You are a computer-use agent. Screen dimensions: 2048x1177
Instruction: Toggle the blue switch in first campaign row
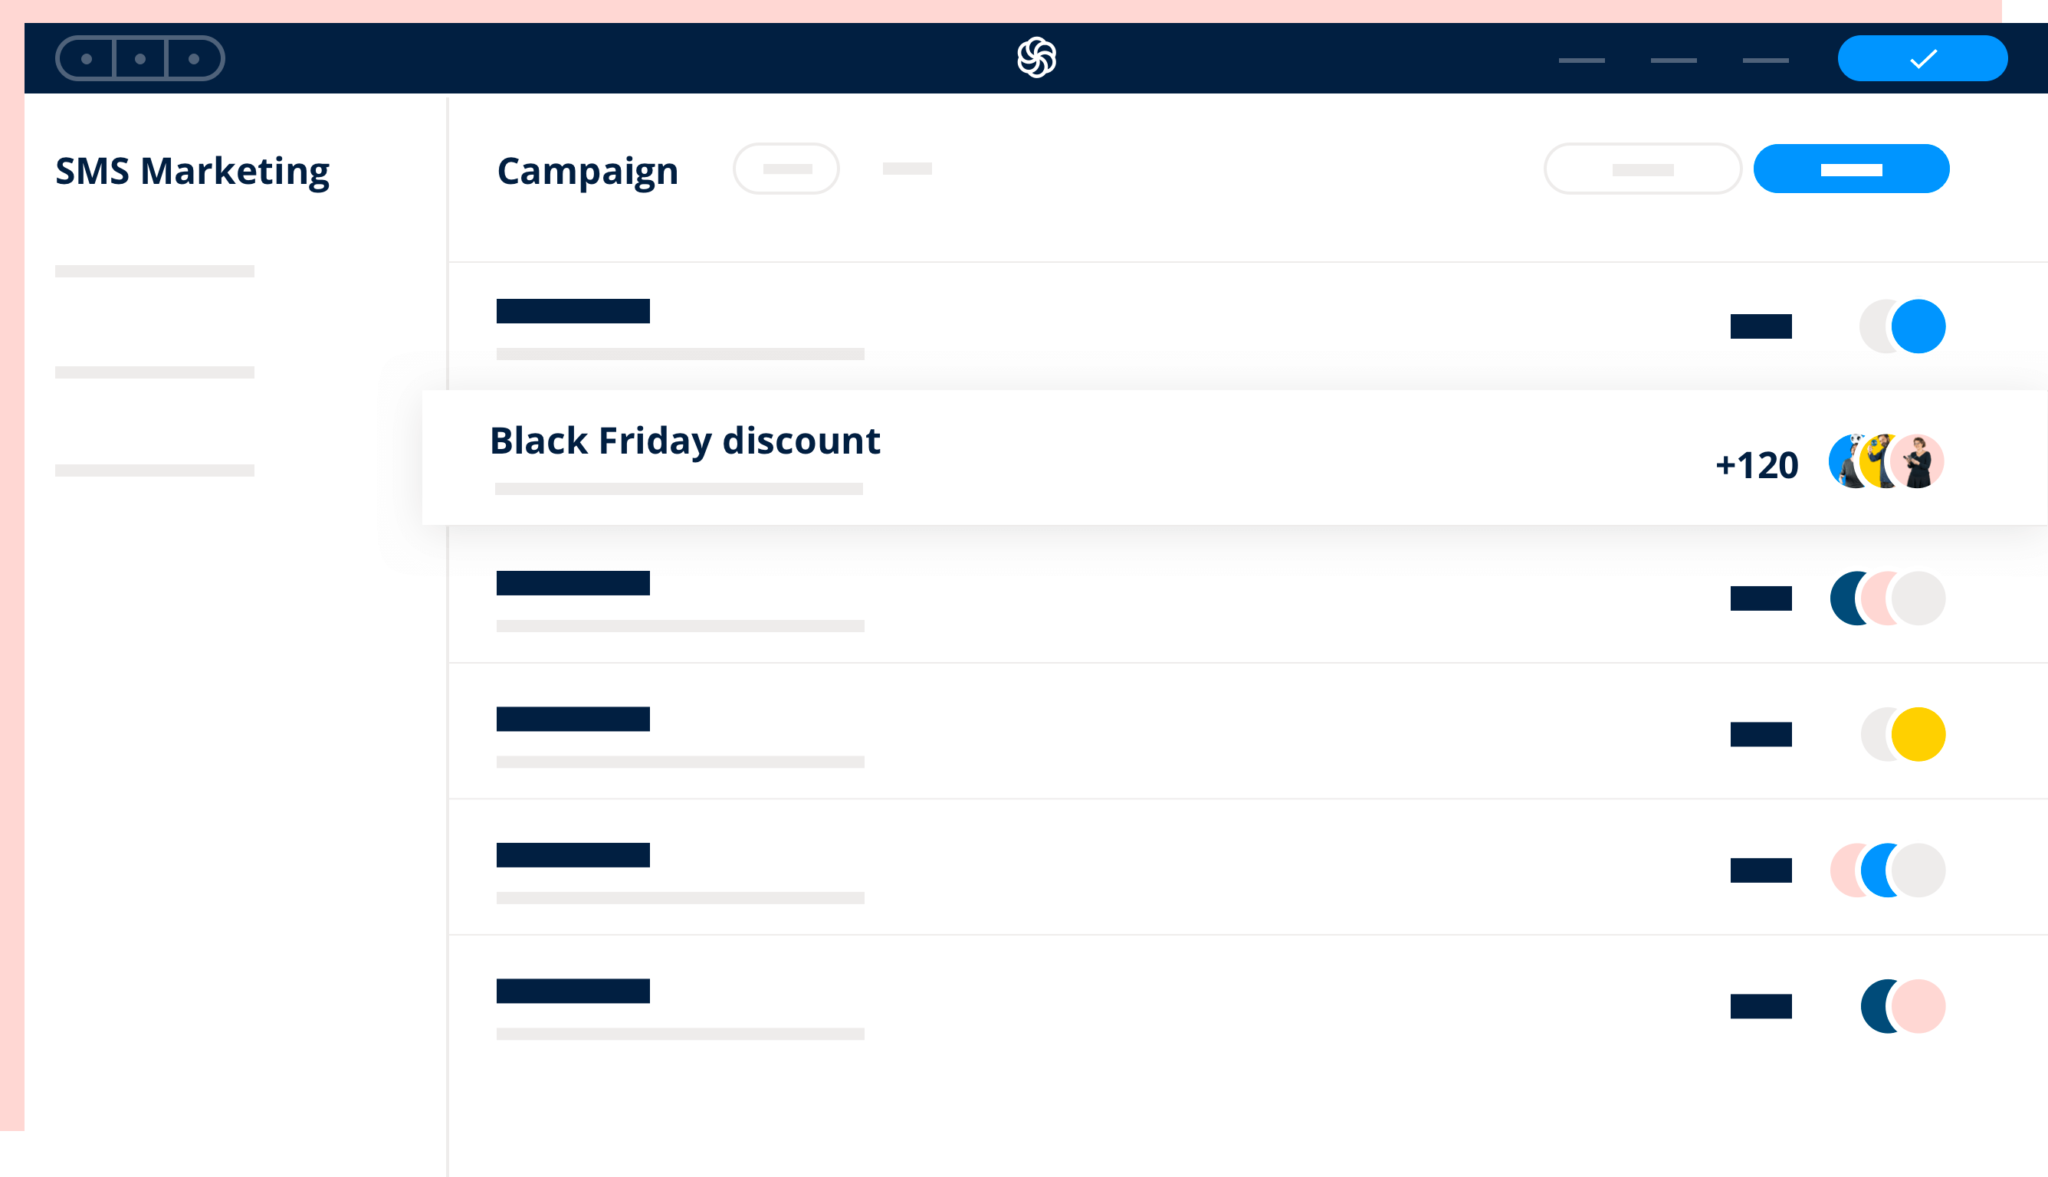1902,326
